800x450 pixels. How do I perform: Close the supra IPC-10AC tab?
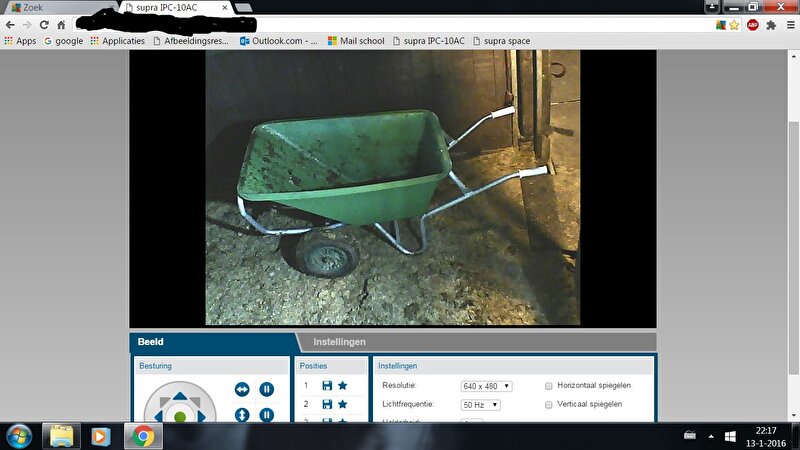224,8
